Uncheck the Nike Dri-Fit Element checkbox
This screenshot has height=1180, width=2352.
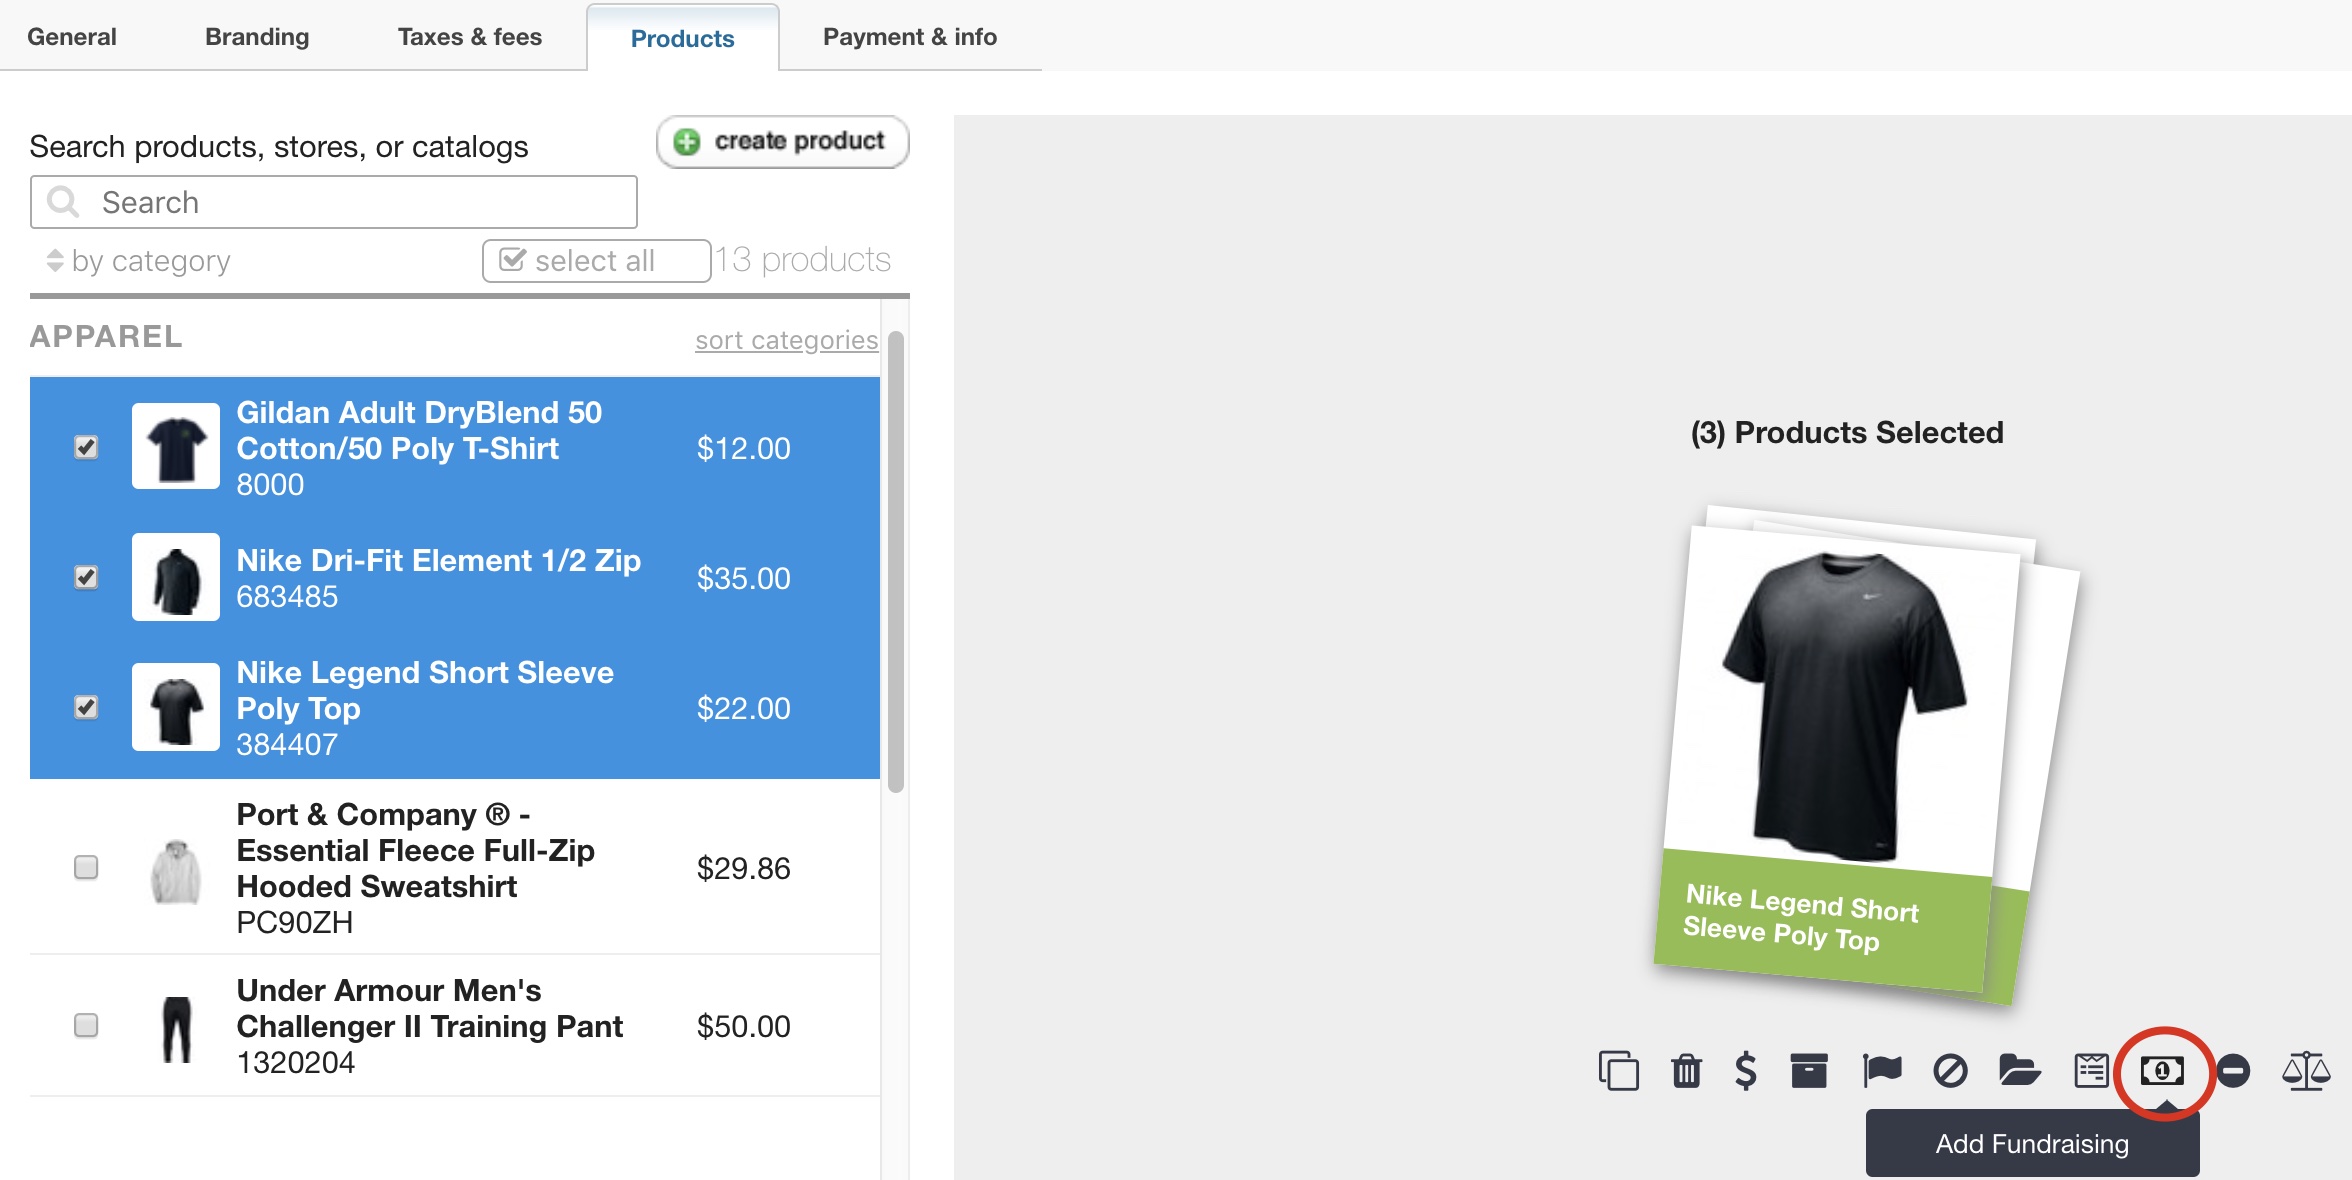tap(86, 577)
